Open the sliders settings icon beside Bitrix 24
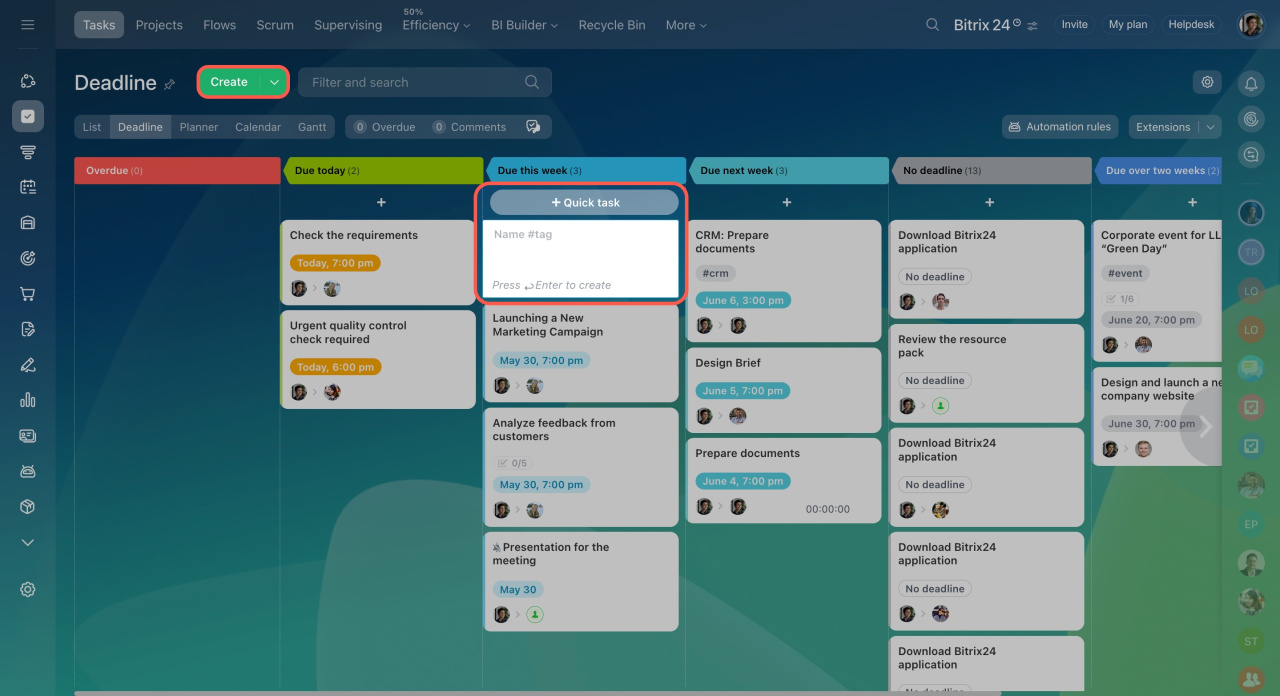Viewport: 1280px width, 696px height. click(1033, 25)
